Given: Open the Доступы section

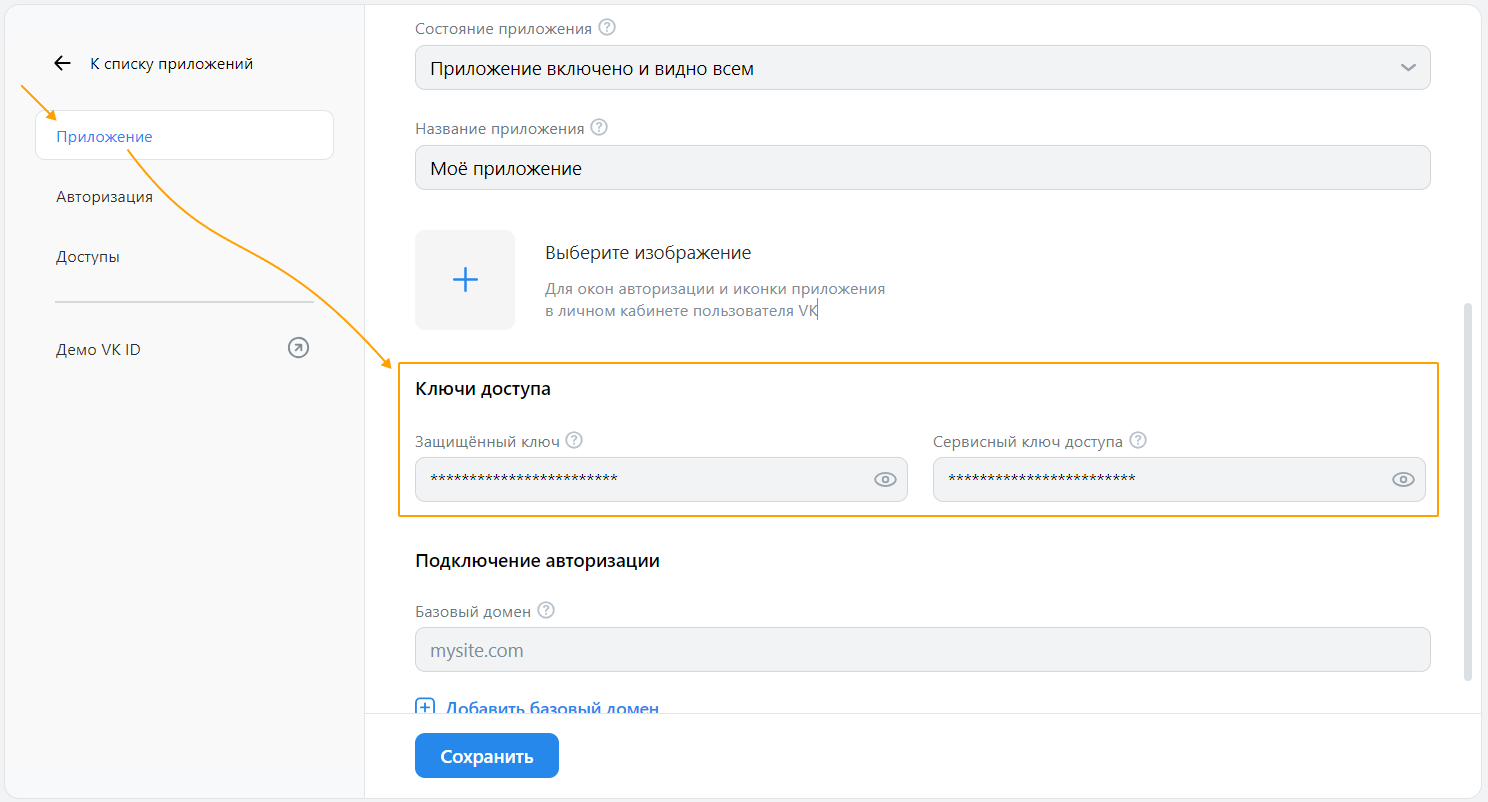Looking at the screenshot, I should click(87, 256).
